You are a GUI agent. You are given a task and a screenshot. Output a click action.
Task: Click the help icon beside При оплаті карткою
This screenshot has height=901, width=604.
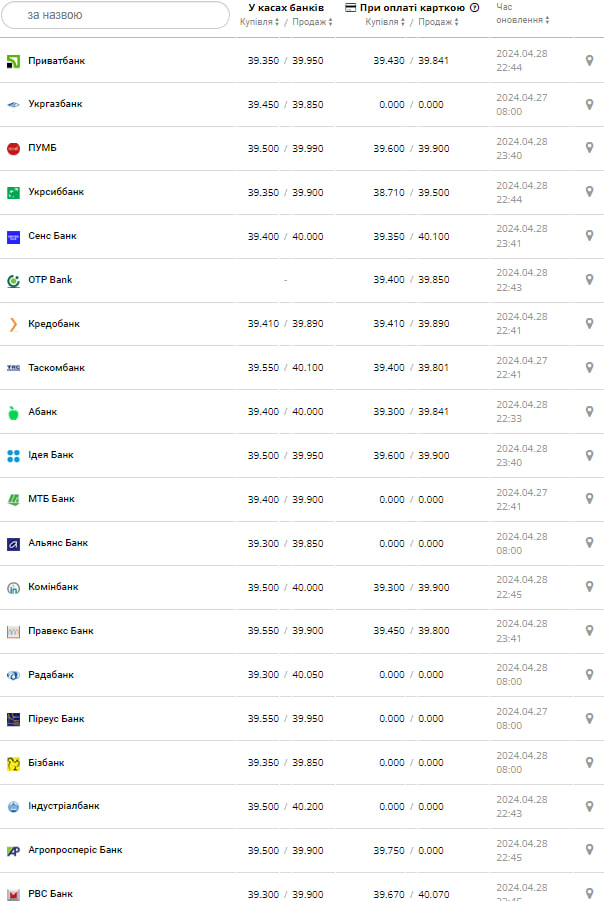coord(474,8)
